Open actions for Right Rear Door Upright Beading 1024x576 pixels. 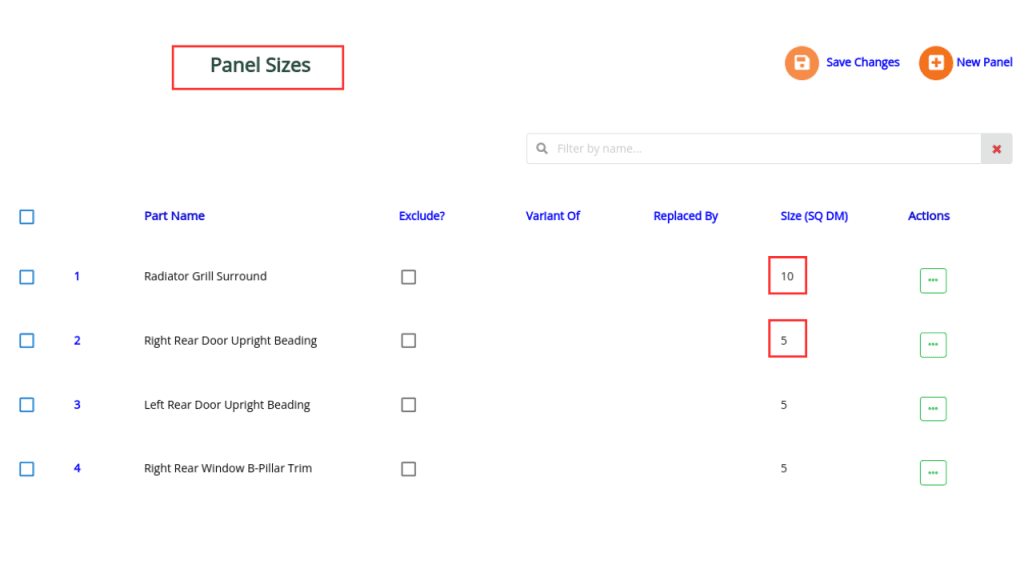tap(933, 344)
